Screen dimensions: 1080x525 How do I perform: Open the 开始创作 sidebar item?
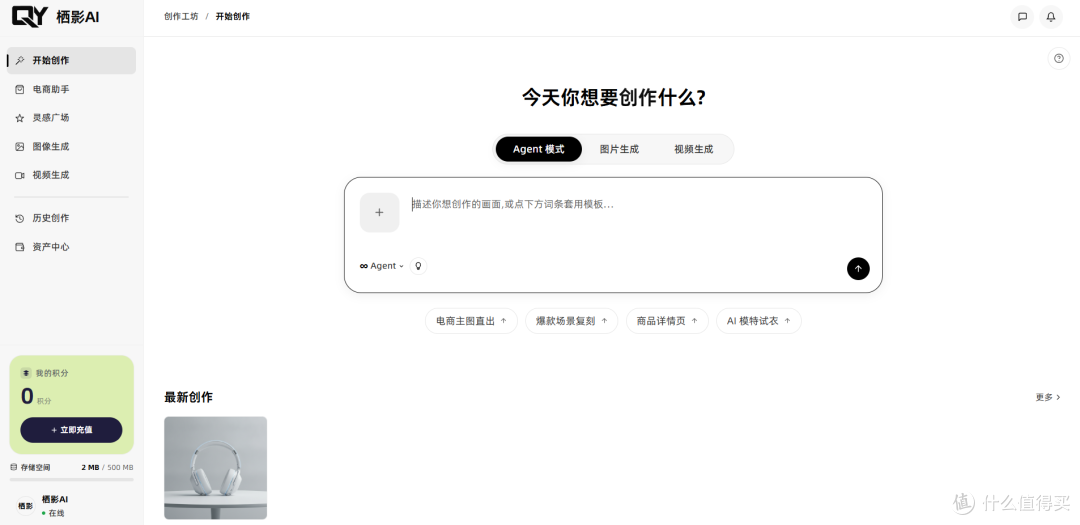point(72,61)
